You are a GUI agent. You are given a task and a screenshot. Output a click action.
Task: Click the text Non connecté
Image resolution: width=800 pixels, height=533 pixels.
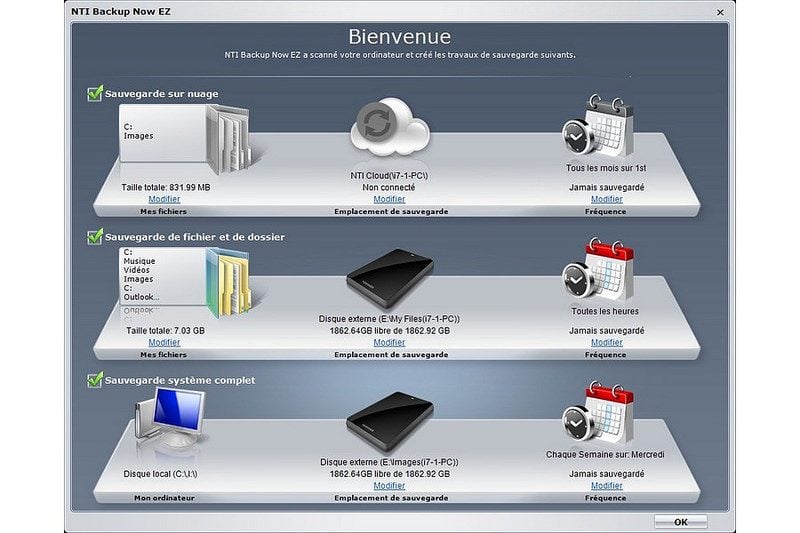[389, 187]
